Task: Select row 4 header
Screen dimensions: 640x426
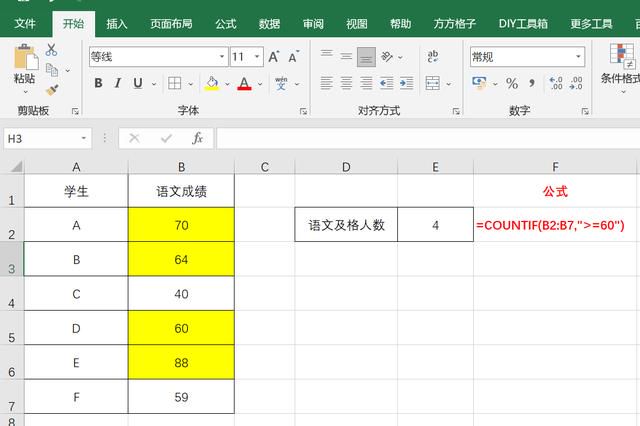Action: tap(12, 293)
